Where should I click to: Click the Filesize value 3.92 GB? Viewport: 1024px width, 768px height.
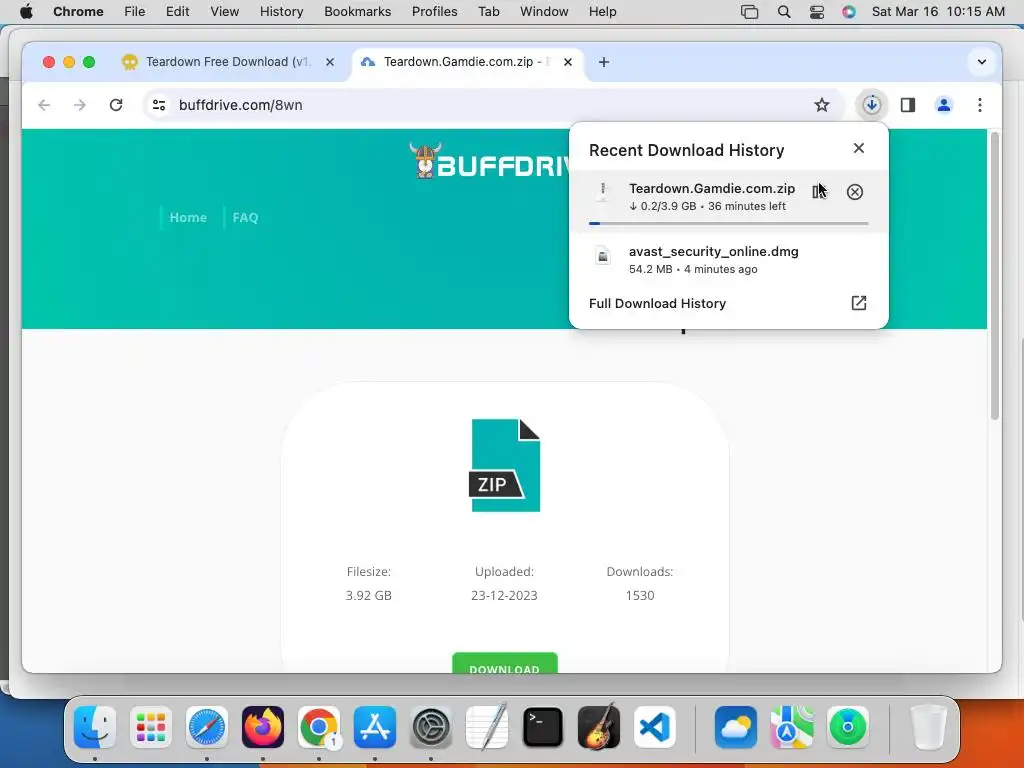(x=368, y=596)
